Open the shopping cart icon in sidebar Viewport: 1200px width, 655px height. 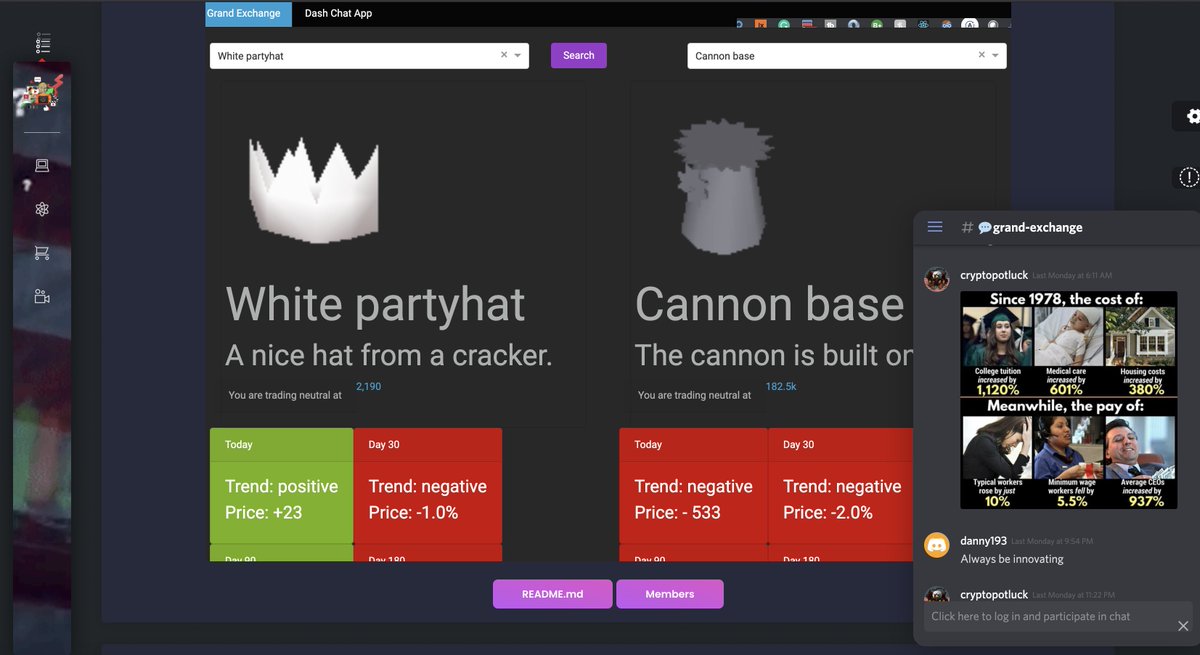click(x=42, y=253)
